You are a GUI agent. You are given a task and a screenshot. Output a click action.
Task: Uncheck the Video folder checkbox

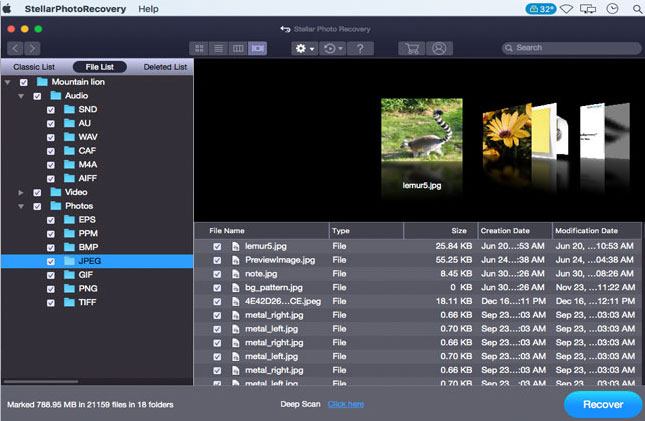coord(37,193)
